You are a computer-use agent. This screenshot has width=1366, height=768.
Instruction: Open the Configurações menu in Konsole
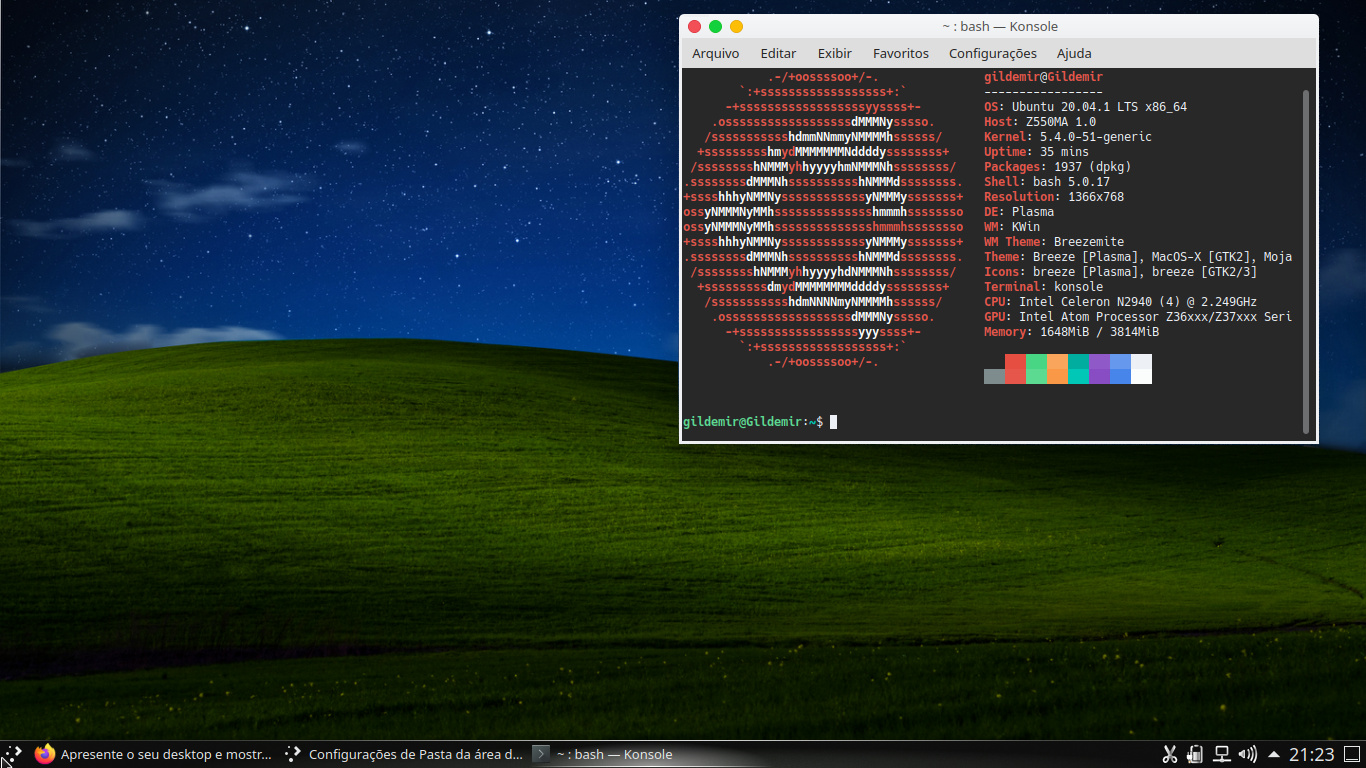point(993,53)
